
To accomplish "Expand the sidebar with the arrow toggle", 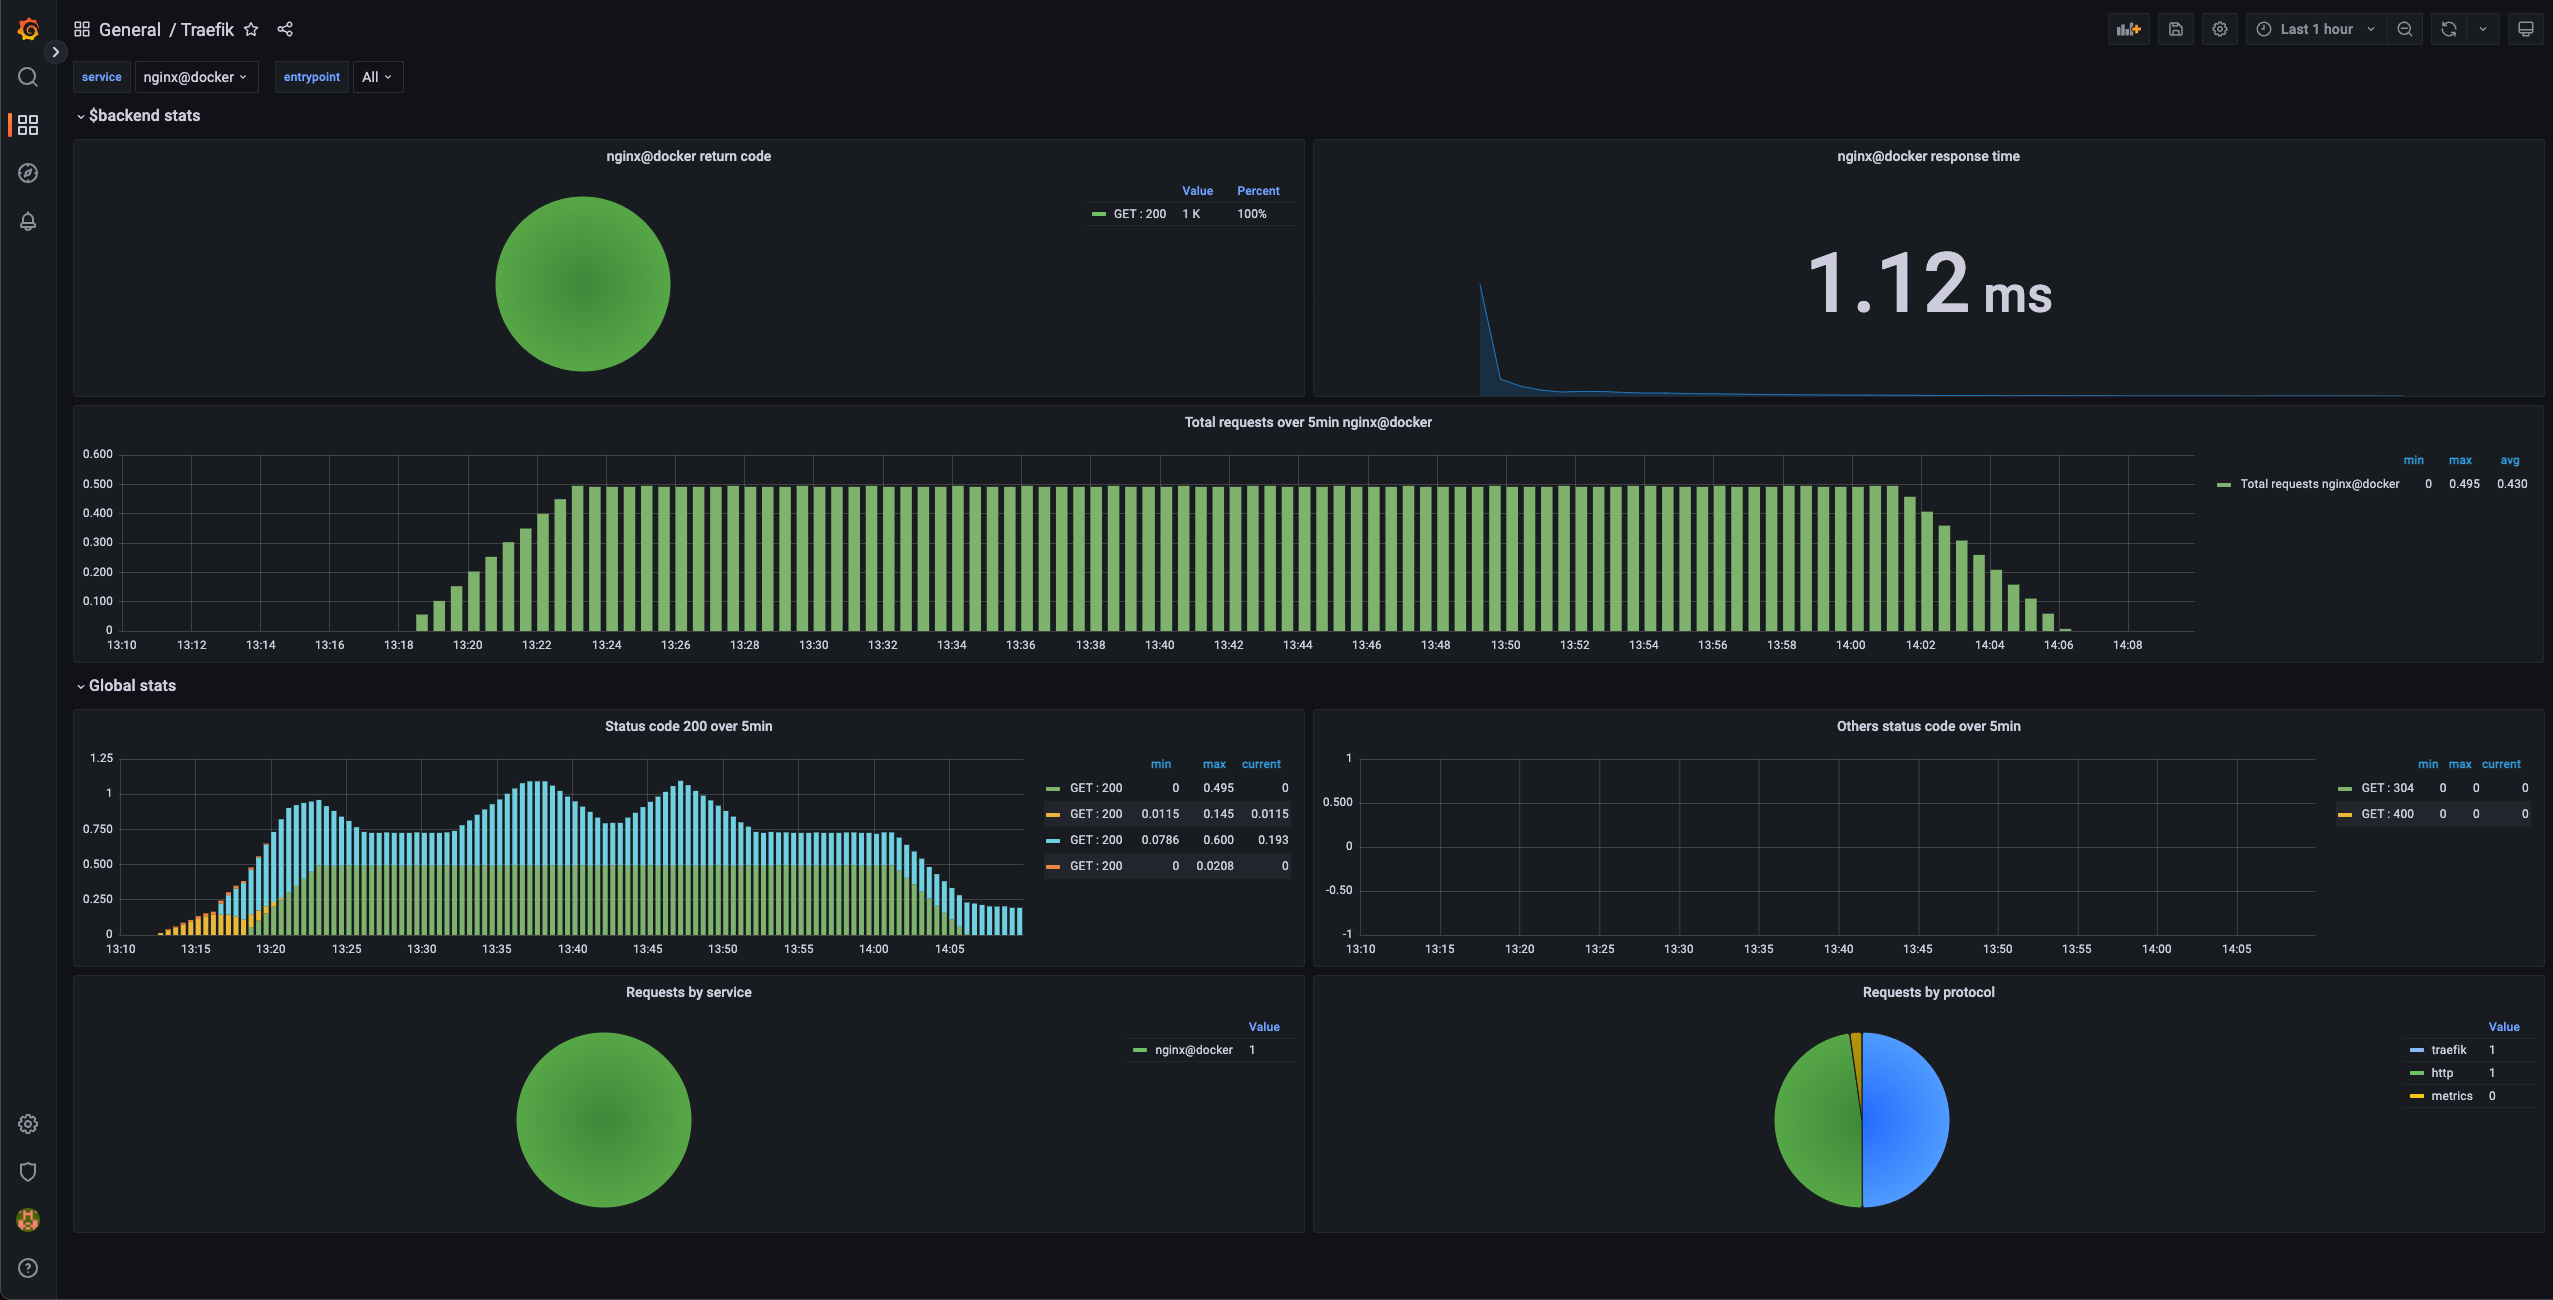I will click(x=55, y=52).
